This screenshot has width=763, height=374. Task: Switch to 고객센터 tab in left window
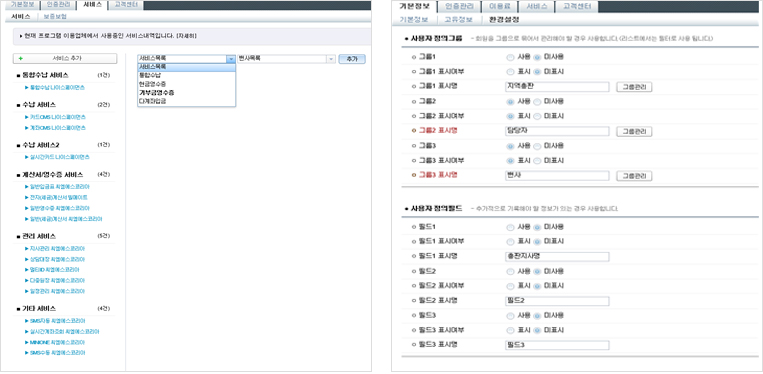(126, 4)
